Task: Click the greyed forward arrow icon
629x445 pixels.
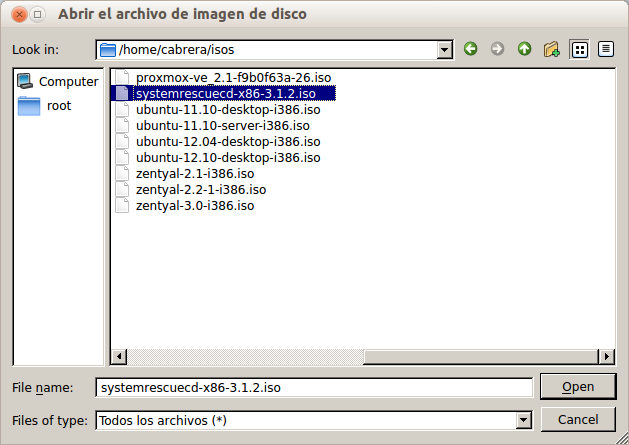Action: 497,49
